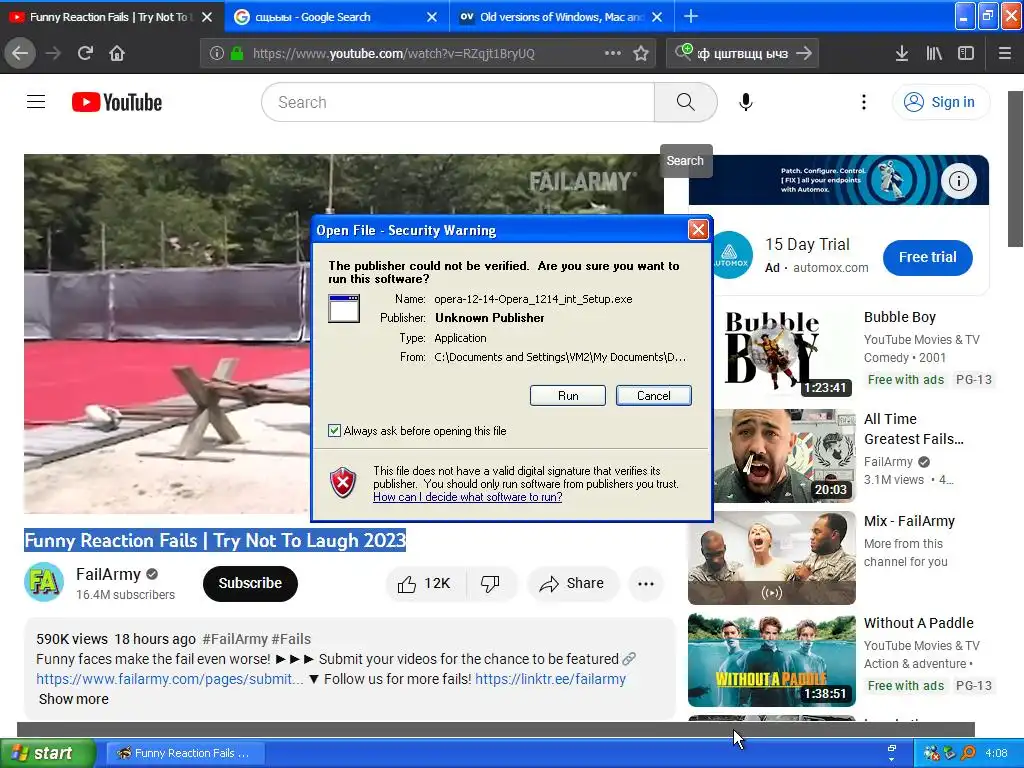This screenshot has width=1024, height=768.
Task: Expand description with Show more
Action: (x=74, y=699)
